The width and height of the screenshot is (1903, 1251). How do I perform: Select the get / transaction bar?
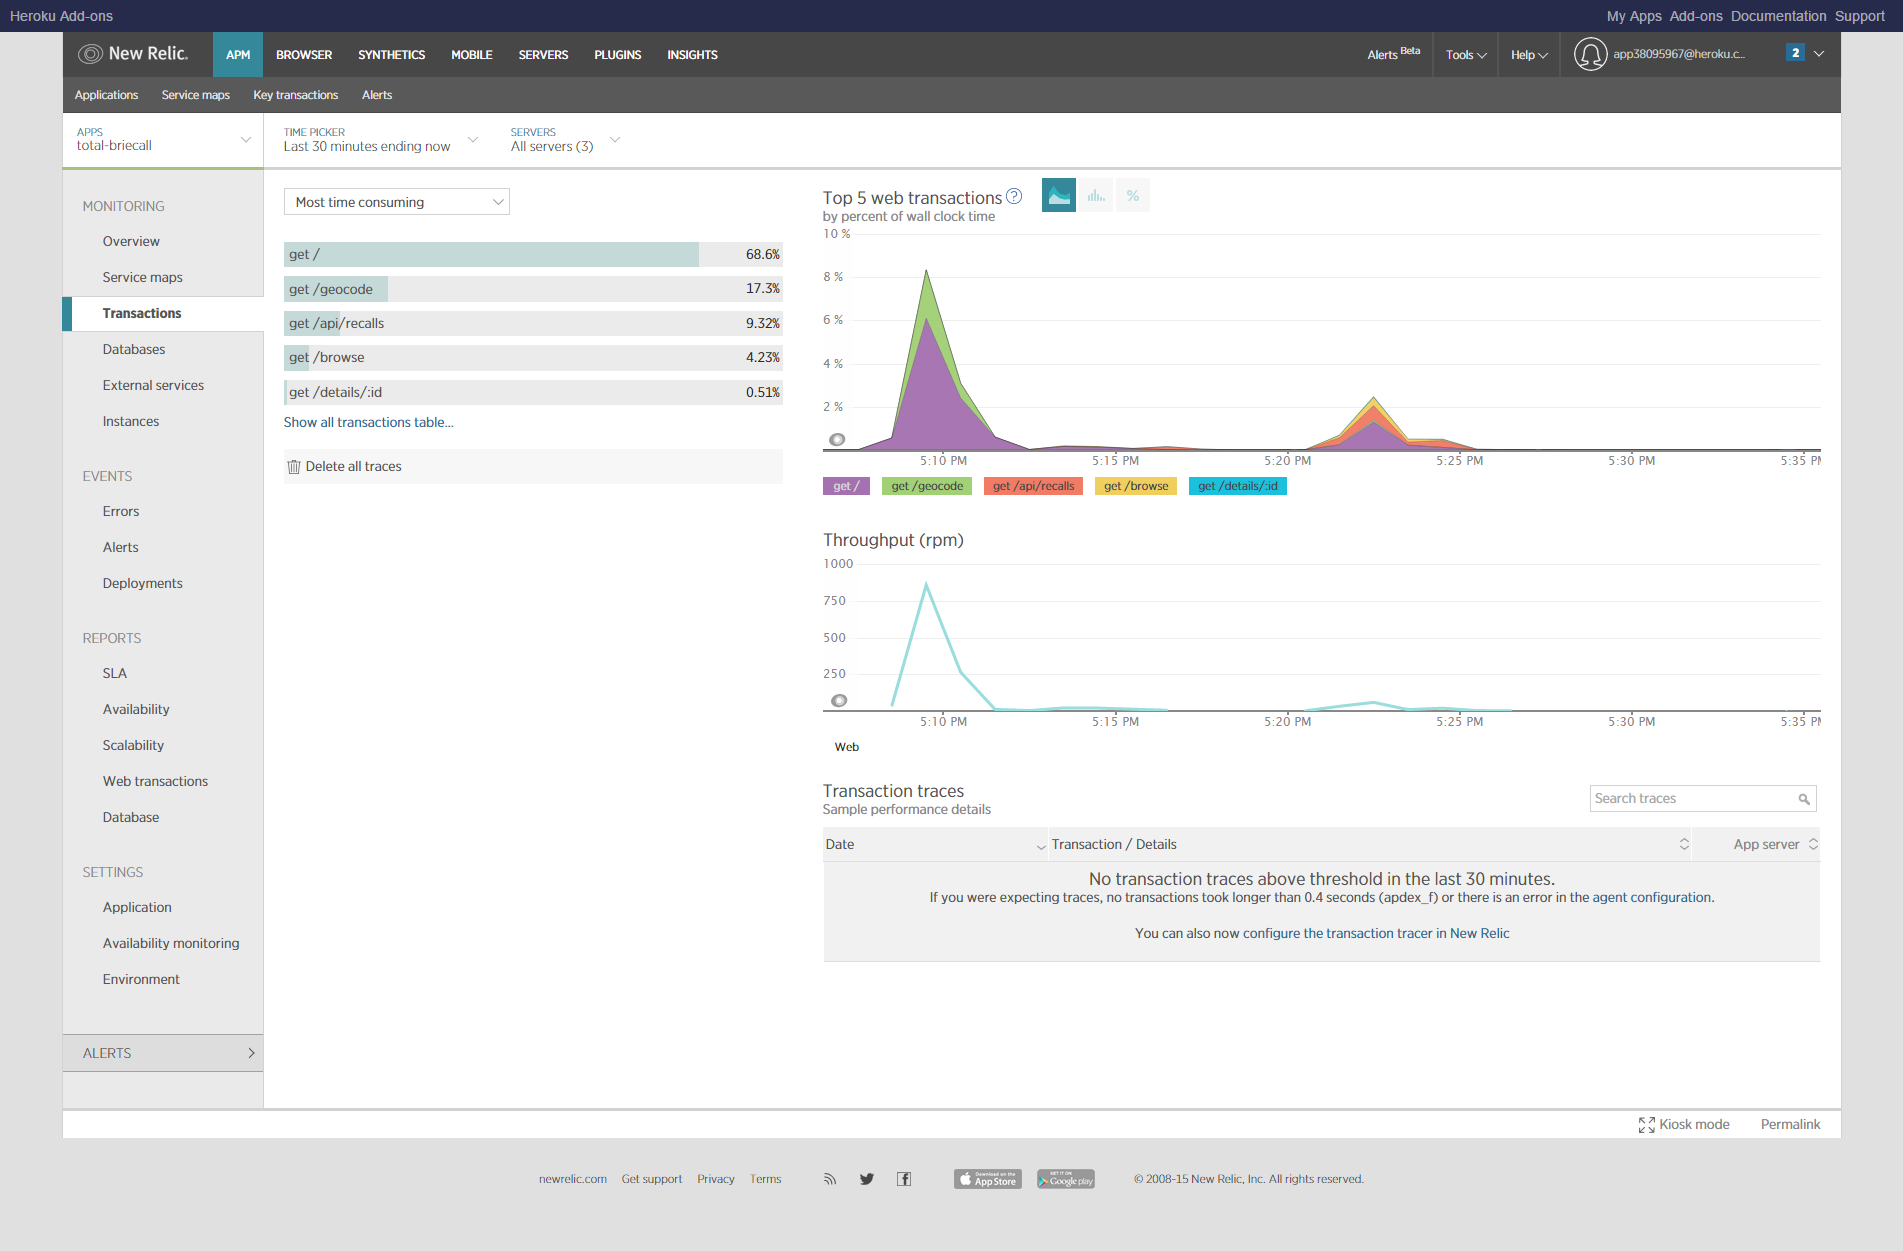pyautogui.click(x=533, y=255)
